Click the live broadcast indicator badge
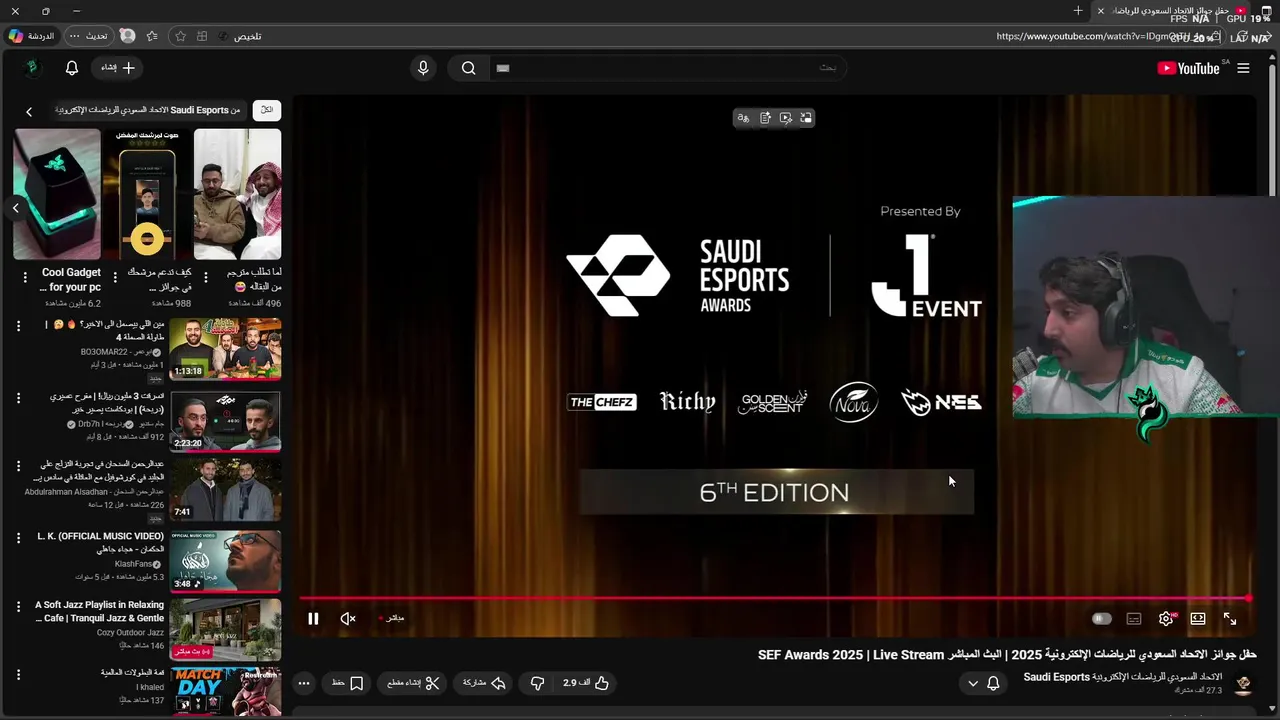Viewport: 1280px width, 720px height. pyautogui.click(x=392, y=619)
